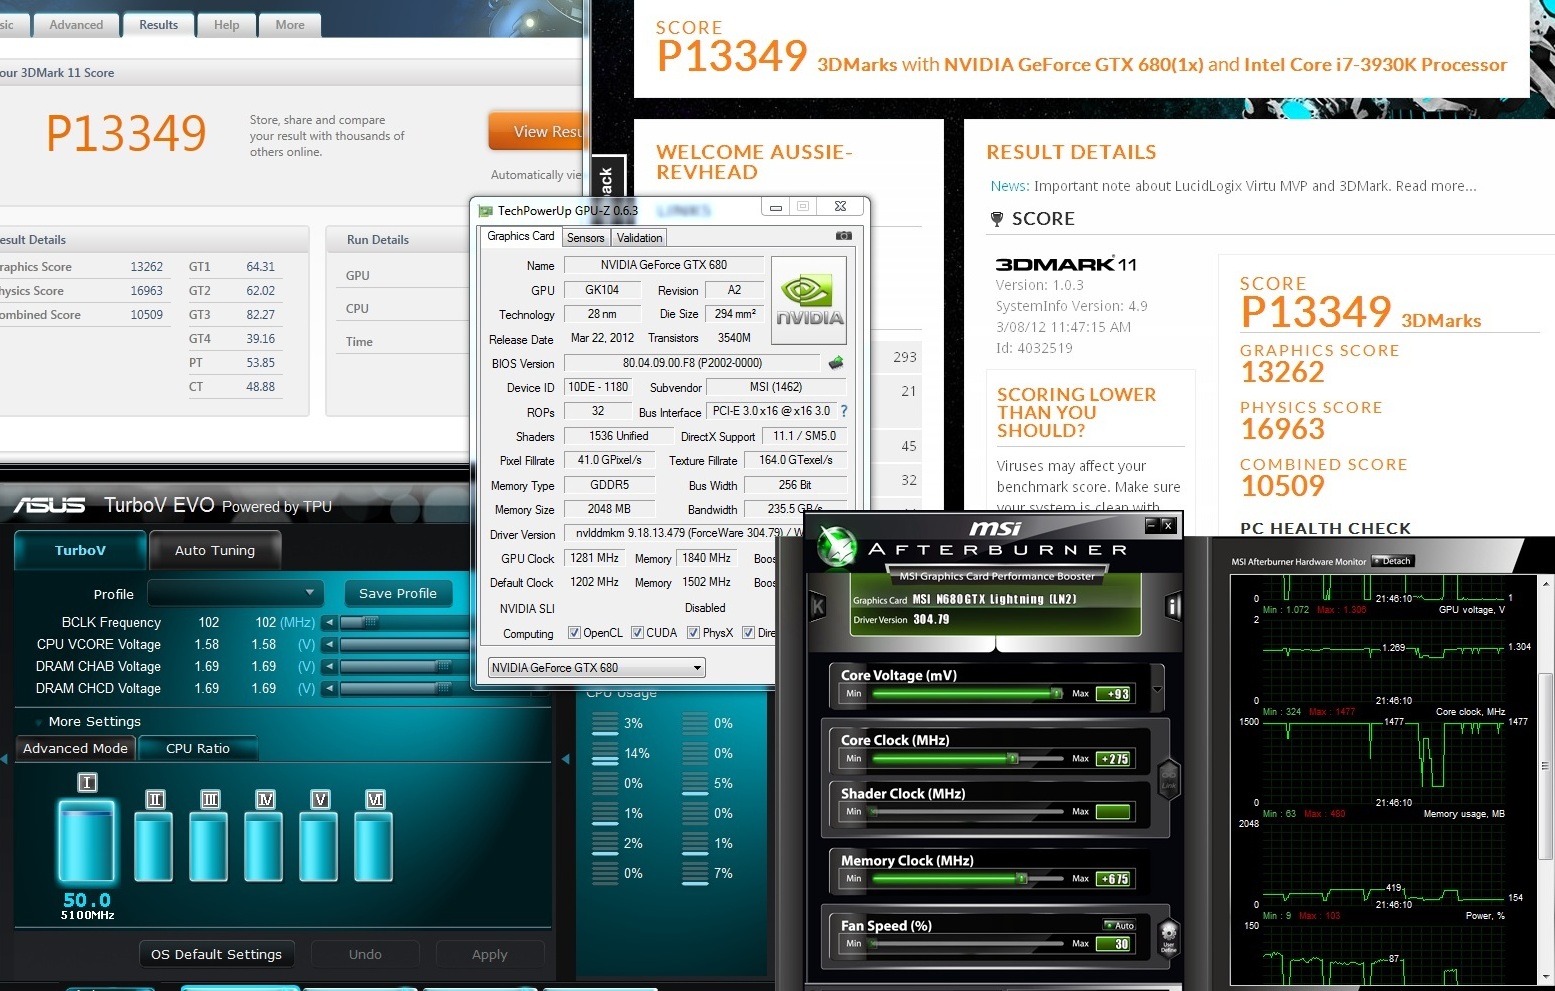This screenshot has height=991, width=1555.
Task: Click the DRAM CHCD Voltage decrease arrow
Action: point(329,688)
